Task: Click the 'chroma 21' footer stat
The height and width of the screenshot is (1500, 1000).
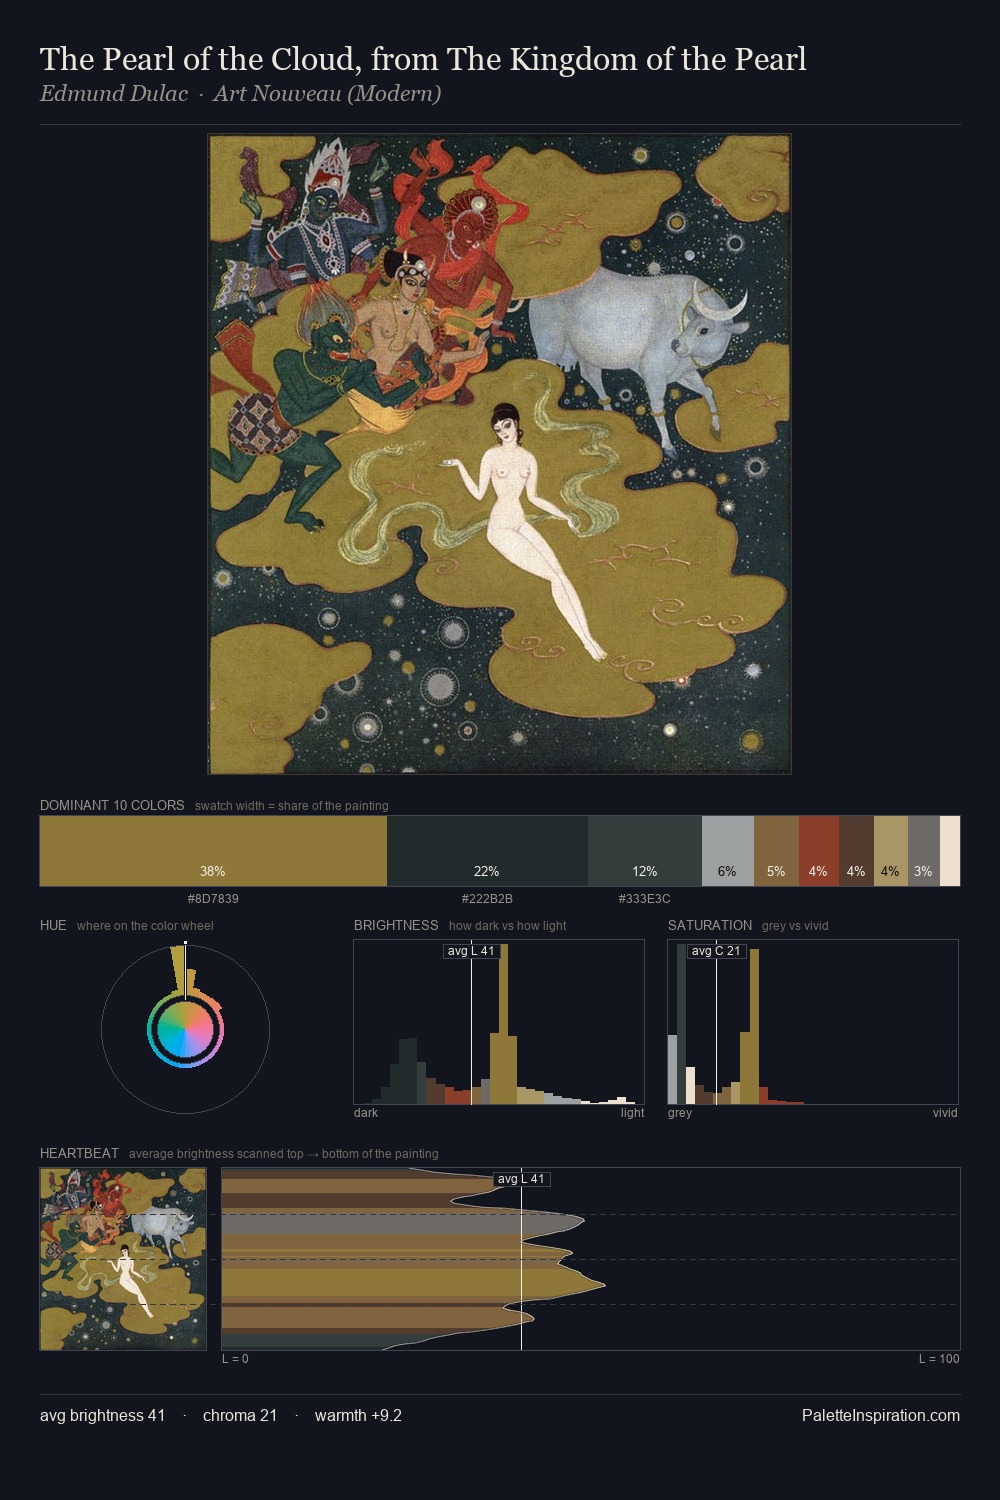Action: (240, 1415)
